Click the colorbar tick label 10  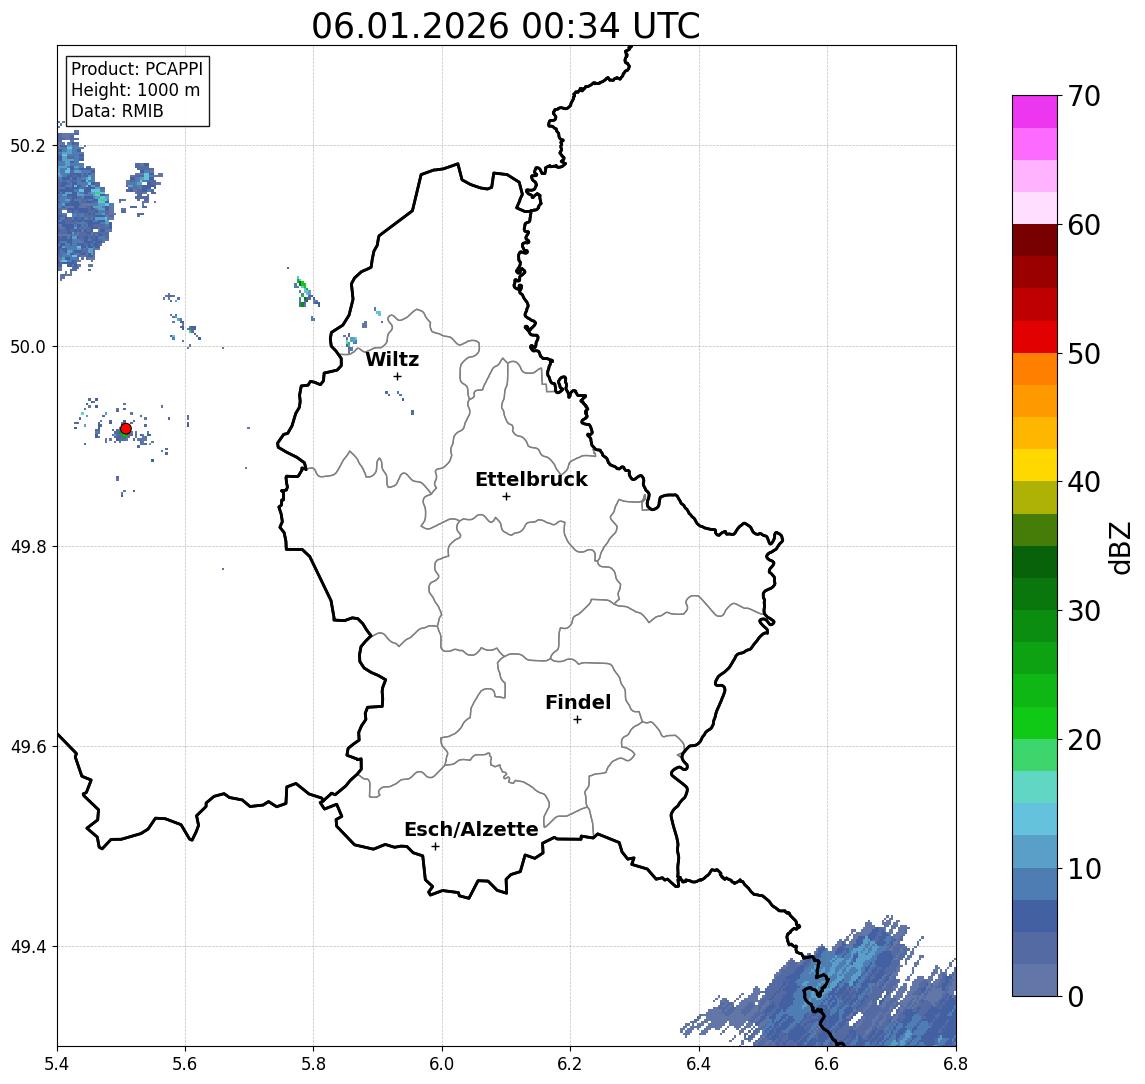(x=1084, y=868)
